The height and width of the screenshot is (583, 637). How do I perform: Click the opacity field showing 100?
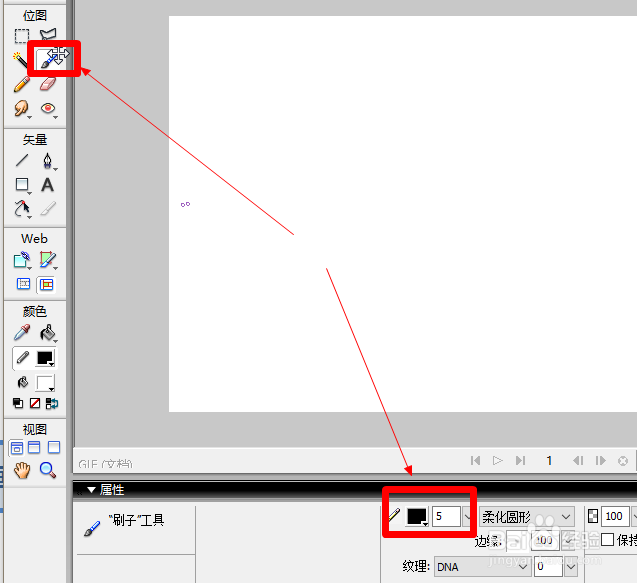click(615, 516)
